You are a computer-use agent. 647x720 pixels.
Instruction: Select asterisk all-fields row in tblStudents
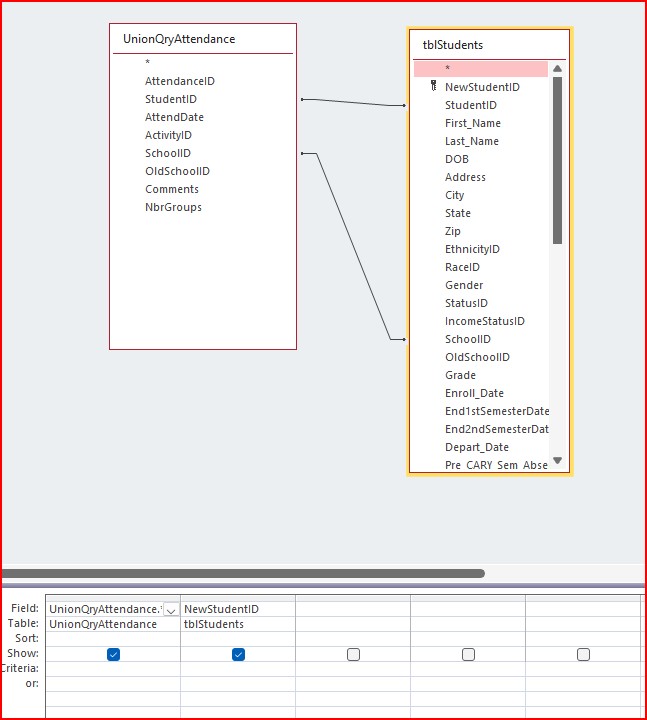481,69
